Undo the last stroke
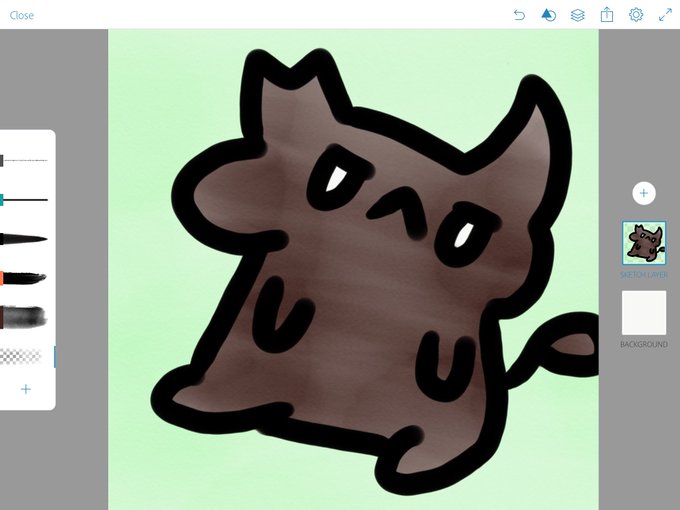The height and width of the screenshot is (510, 680). 519,15
